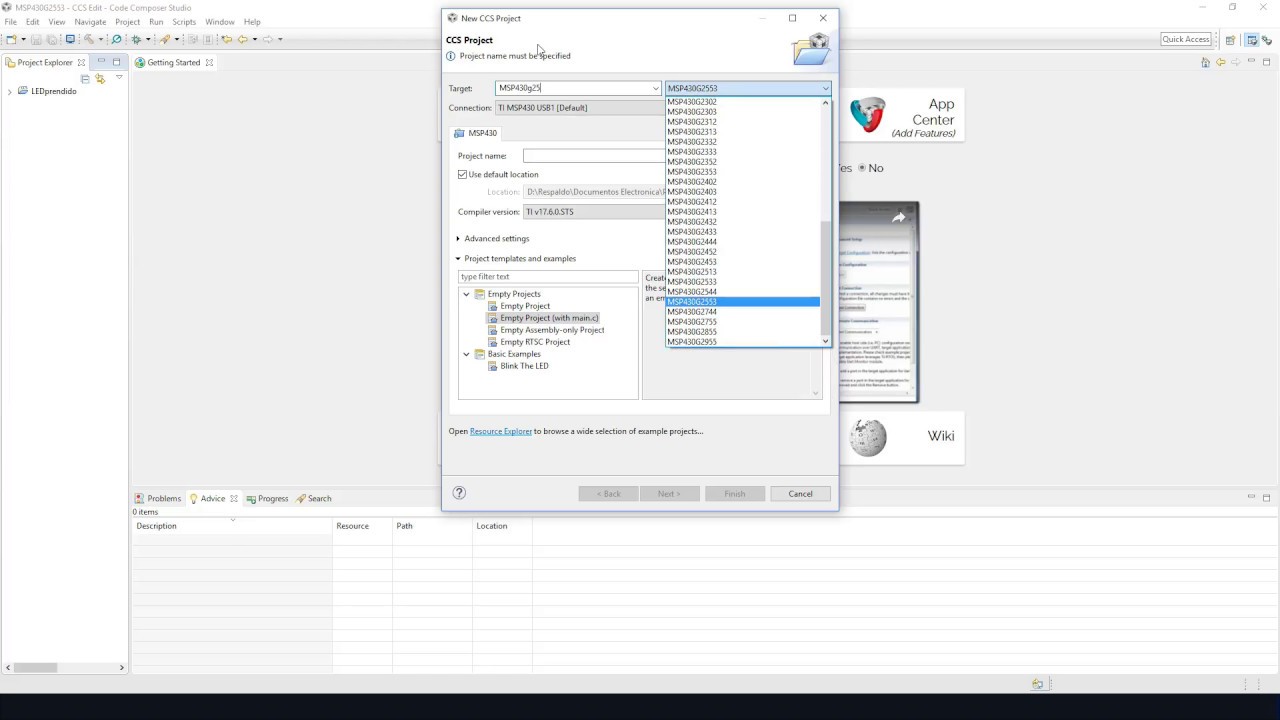Open the Debug toolbar dropdown arrow
Image resolution: width=1280 pixels, height=720 pixels.
[x=148, y=40]
